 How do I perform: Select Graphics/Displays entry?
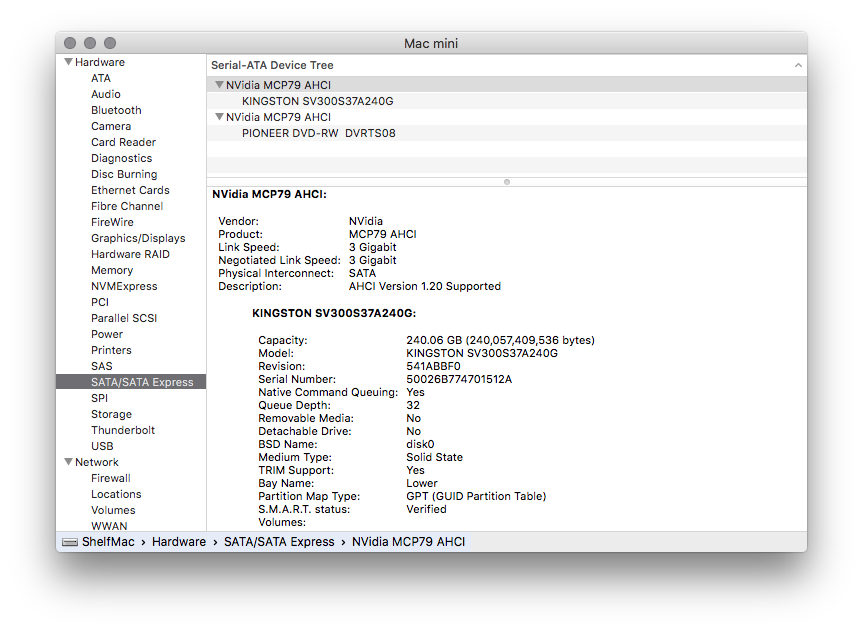(x=138, y=238)
